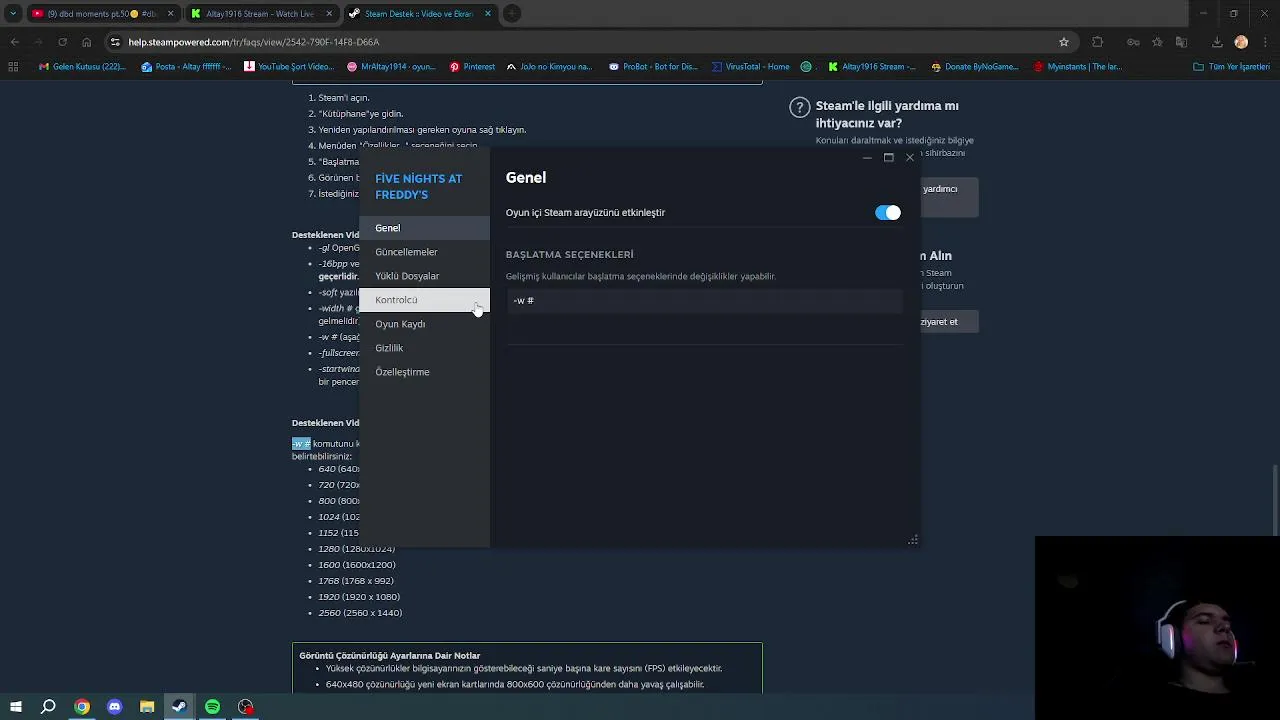Image resolution: width=1280 pixels, height=720 pixels.
Task: Select the Steam Destek browser tab
Action: [x=418, y=14]
